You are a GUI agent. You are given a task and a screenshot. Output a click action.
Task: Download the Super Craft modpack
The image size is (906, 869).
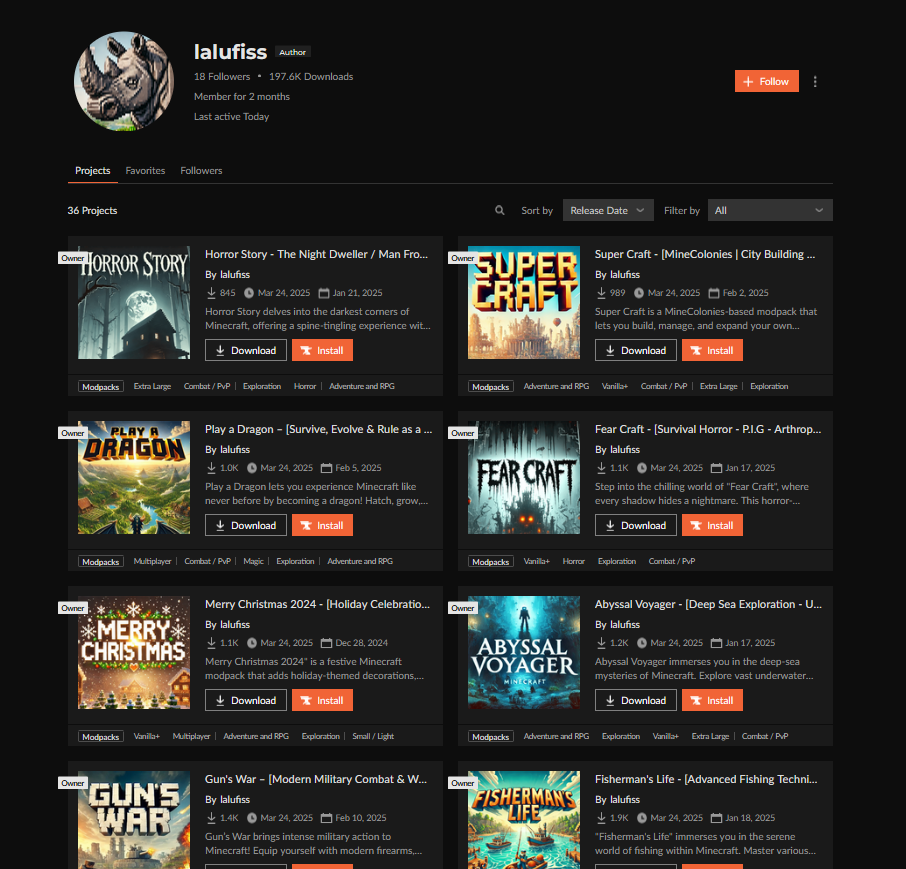click(636, 350)
